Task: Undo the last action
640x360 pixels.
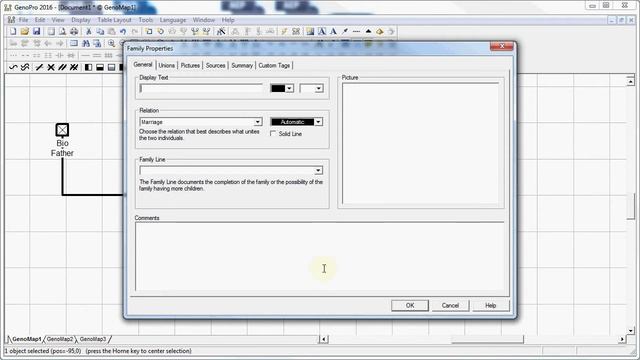Action: coord(123,31)
